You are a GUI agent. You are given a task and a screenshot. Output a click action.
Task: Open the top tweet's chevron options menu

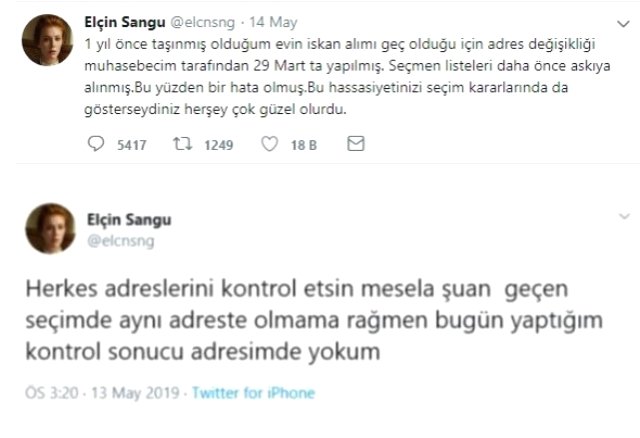pos(624,20)
